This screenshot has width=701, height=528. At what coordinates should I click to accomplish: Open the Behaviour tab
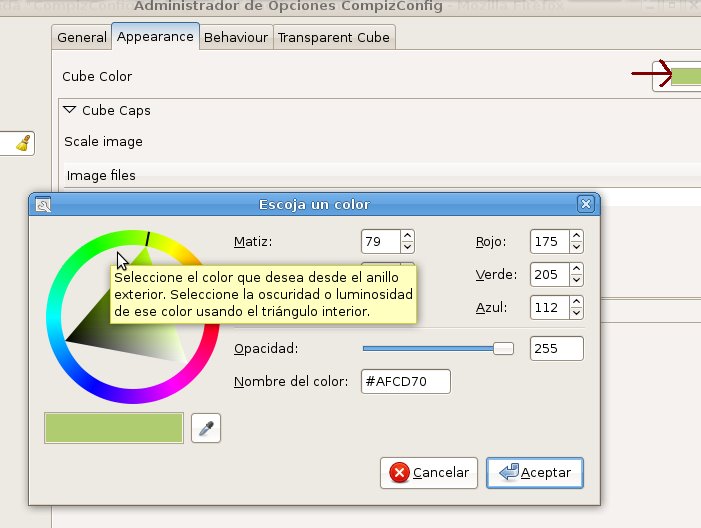pos(236,37)
